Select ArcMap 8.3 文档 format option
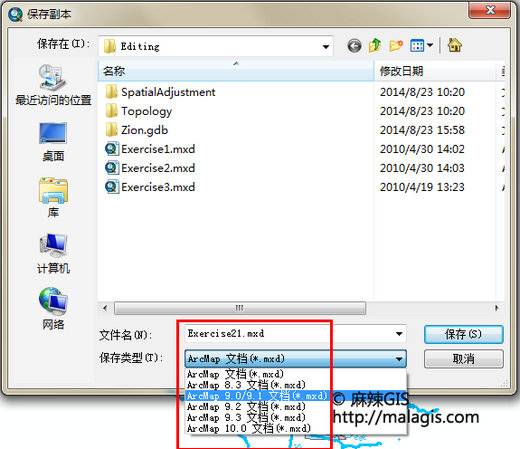520x449 pixels. click(246, 385)
